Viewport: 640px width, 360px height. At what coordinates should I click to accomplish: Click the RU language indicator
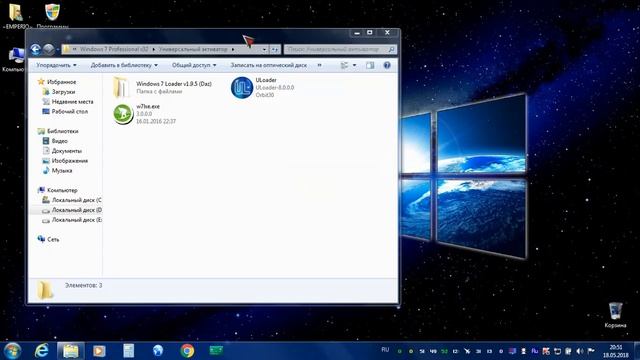[385, 350]
